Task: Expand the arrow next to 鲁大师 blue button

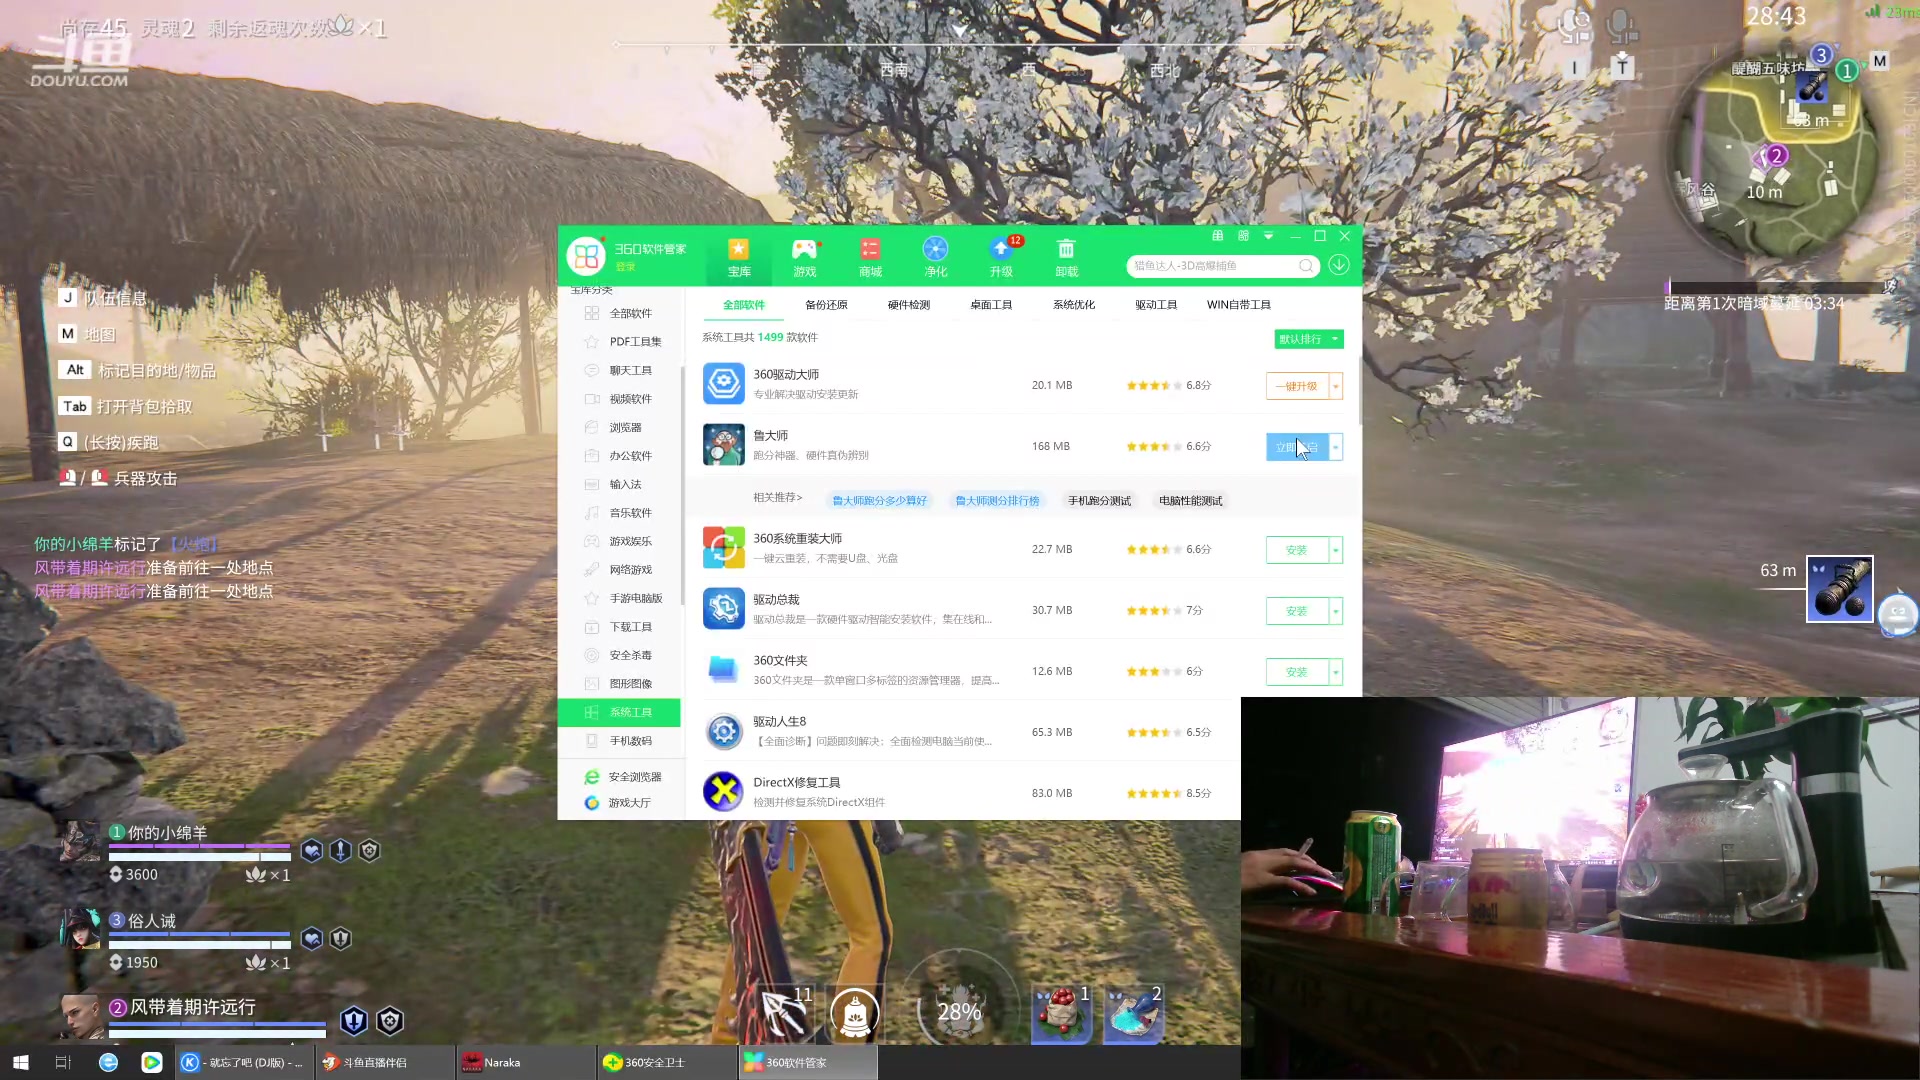Action: point(1336,447)
